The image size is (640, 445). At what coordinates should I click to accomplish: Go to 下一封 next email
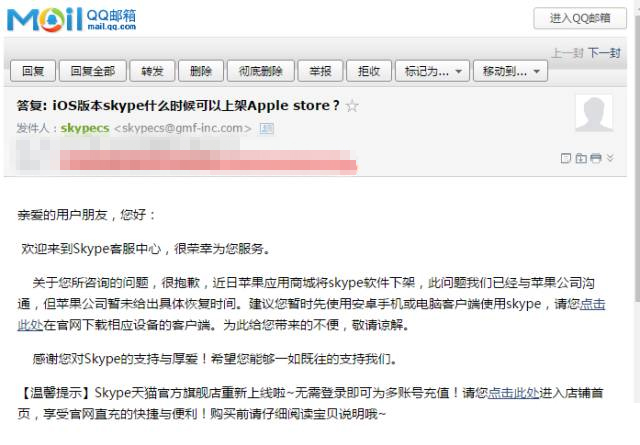pyautogui.click(x=604, y=53)
